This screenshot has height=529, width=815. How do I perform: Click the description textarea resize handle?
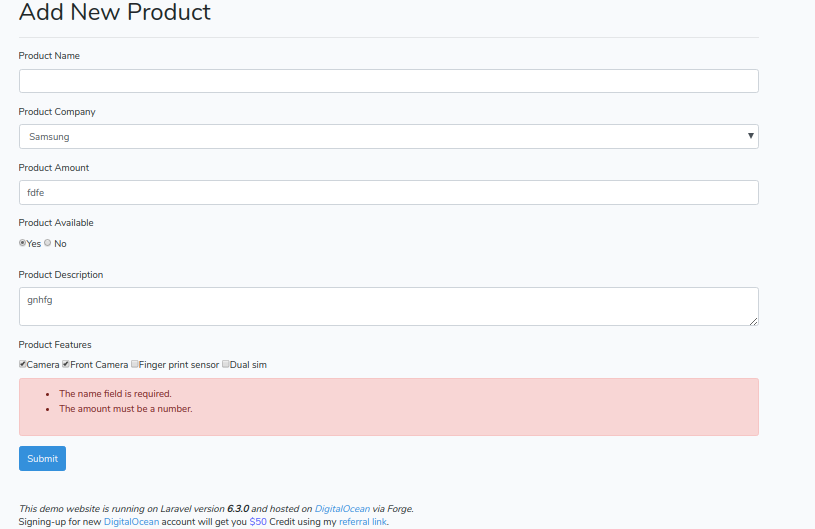[x=754, y=321]
